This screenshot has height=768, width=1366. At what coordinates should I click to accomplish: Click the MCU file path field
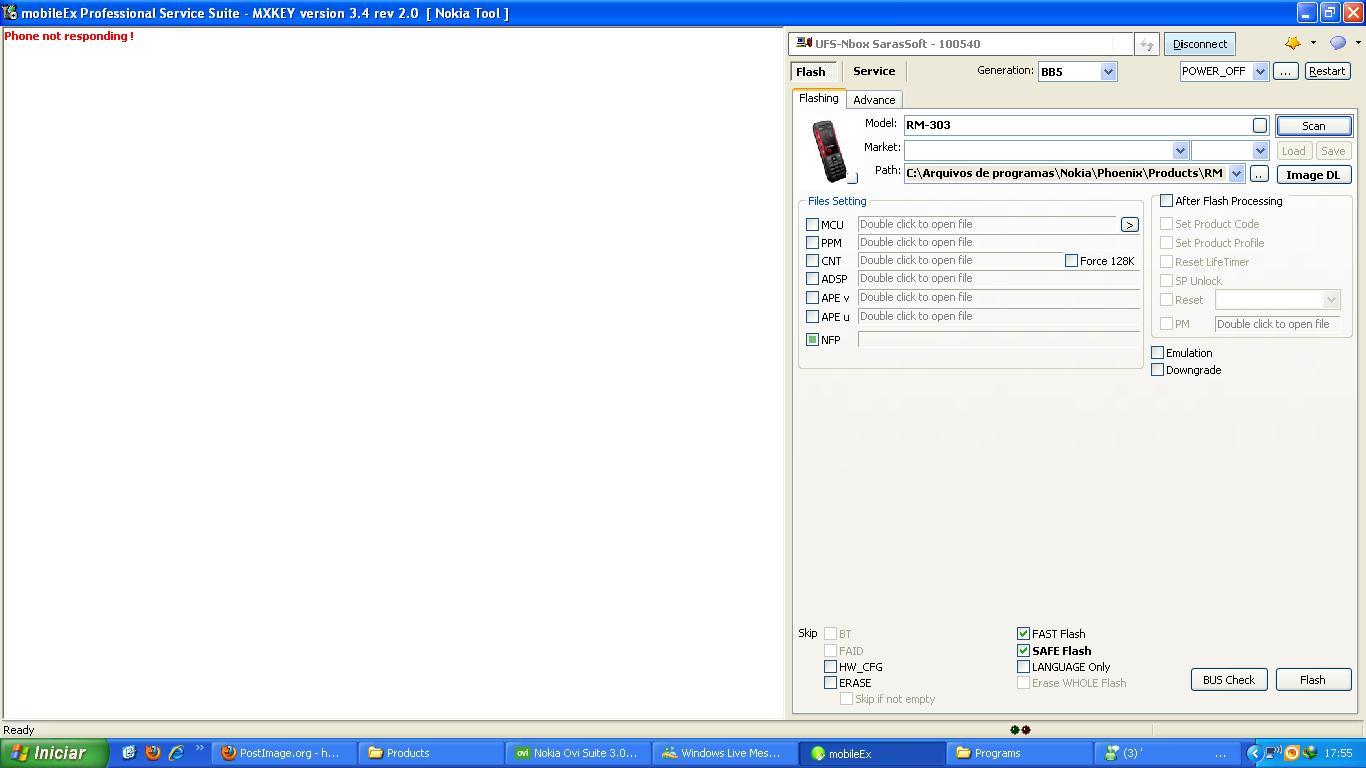(987, 225)
